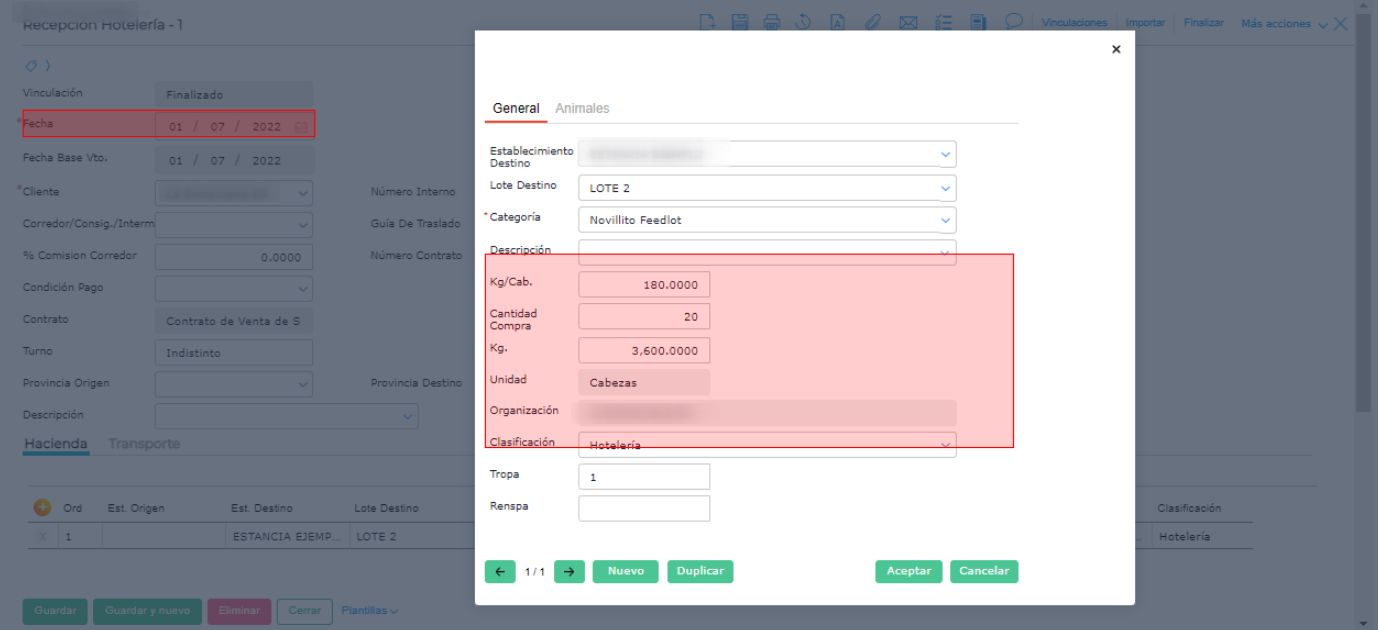The image size is (1378, 630).
Task: Open the speech bubble comments icon
Action: pyautogui.click(x=1013, y=21)
